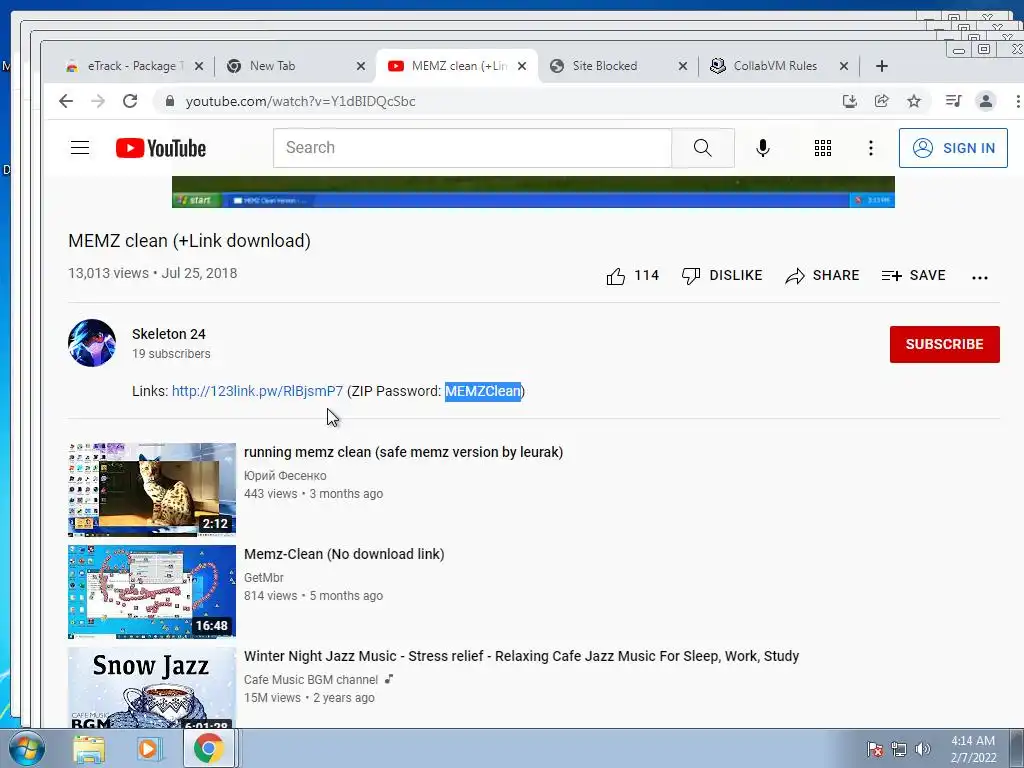Click the highlighted MEMZClean password text

click(483, 391)
